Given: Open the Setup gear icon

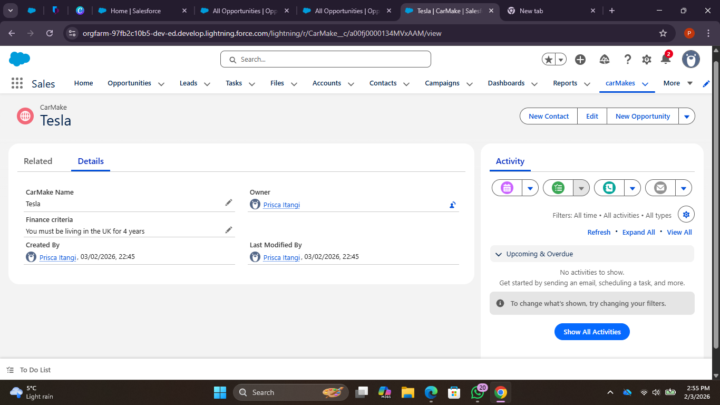Looking at the screenshot, I should [647, 59].
